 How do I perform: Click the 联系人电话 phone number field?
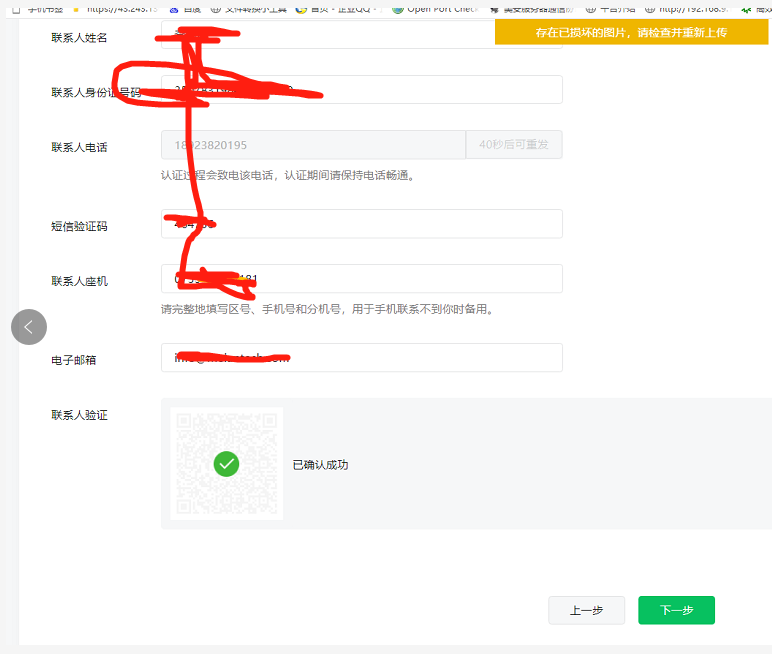pyautogui.click(x=313, y=145)
